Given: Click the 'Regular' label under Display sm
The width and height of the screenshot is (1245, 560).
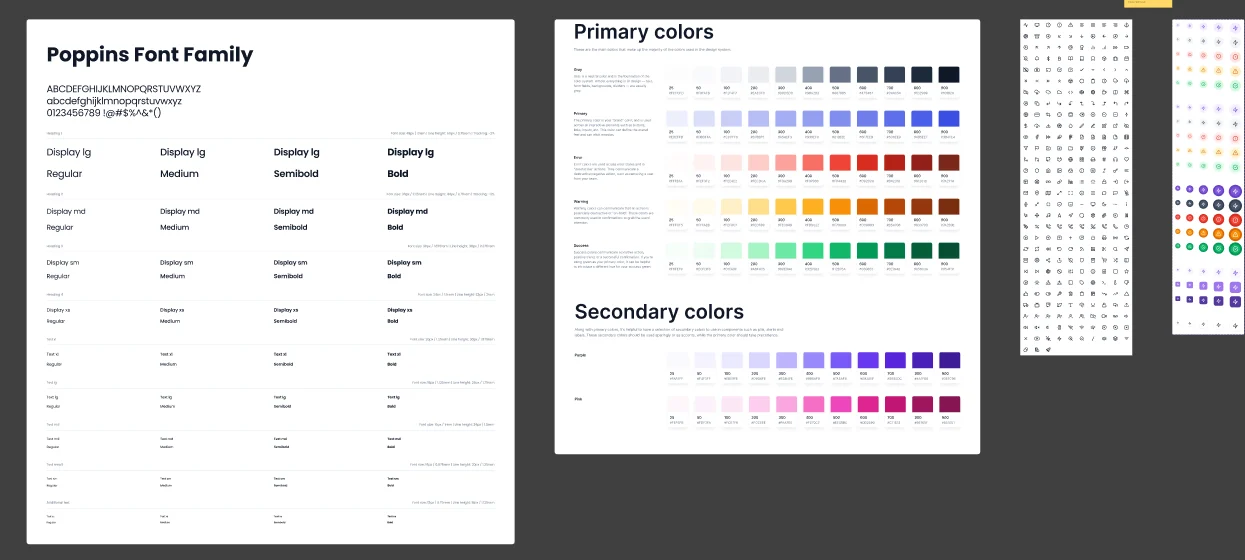Looking at the screenshot, I should pyautogui.click(x=59, y=276).
